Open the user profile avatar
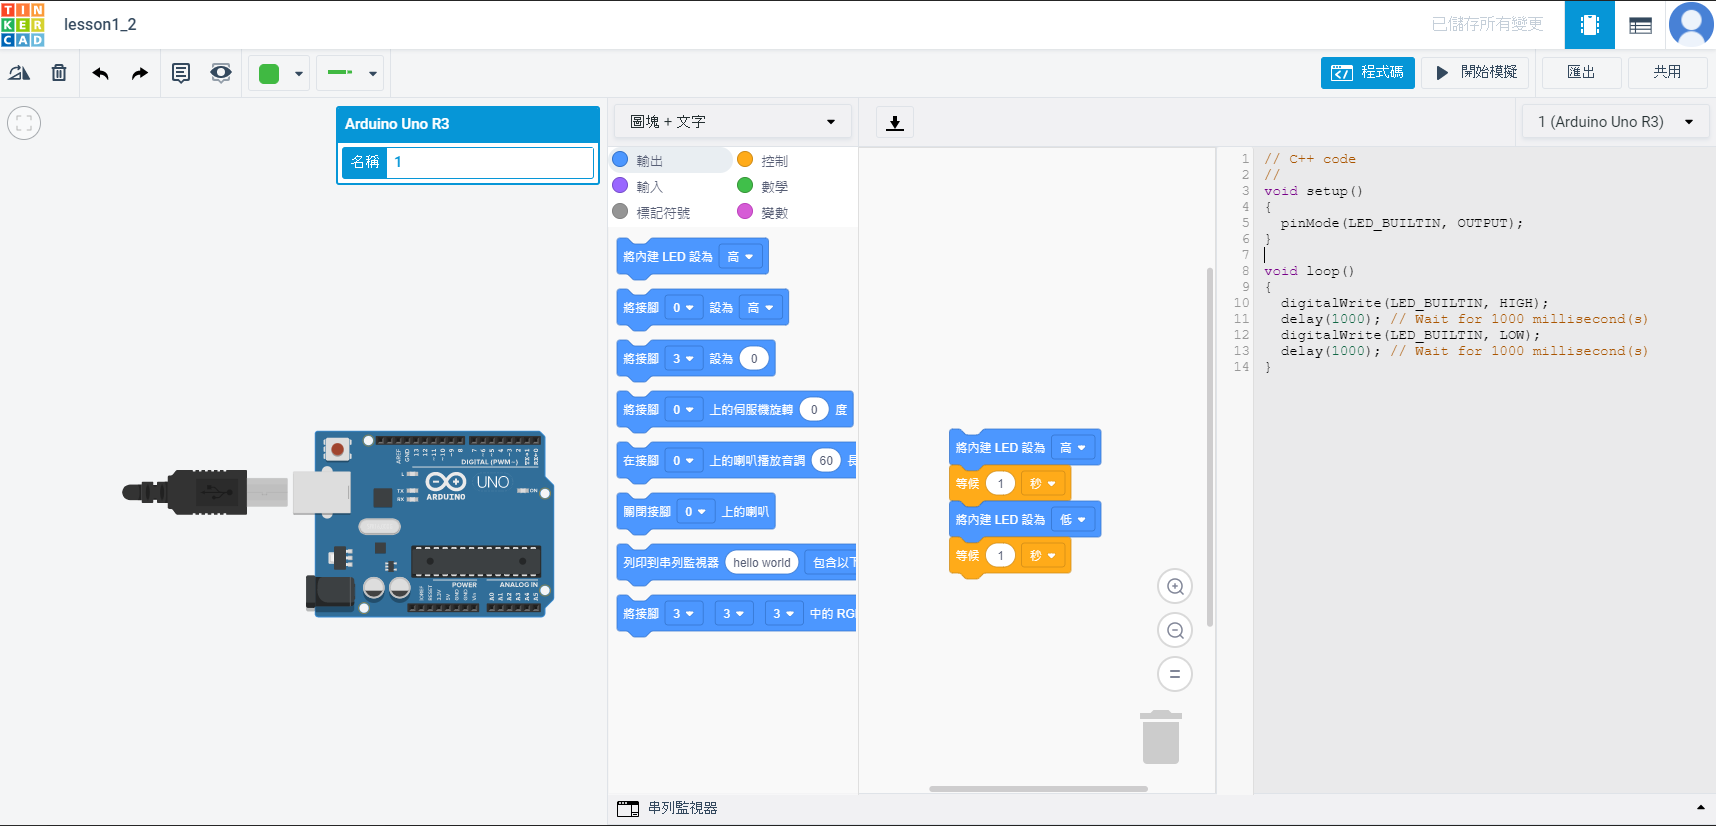Screen dimensions: 1716x826 1691,25
